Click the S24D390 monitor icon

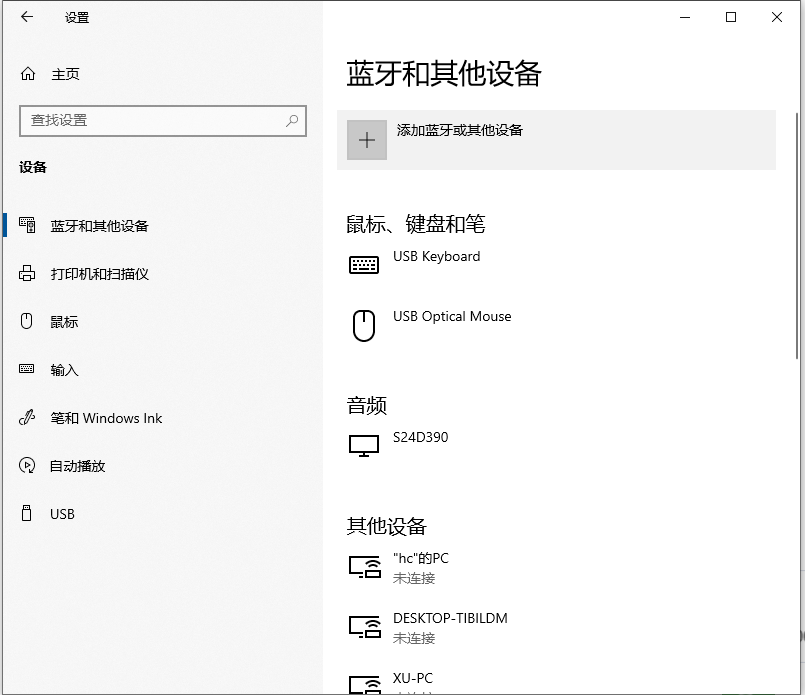coord(364,446)
